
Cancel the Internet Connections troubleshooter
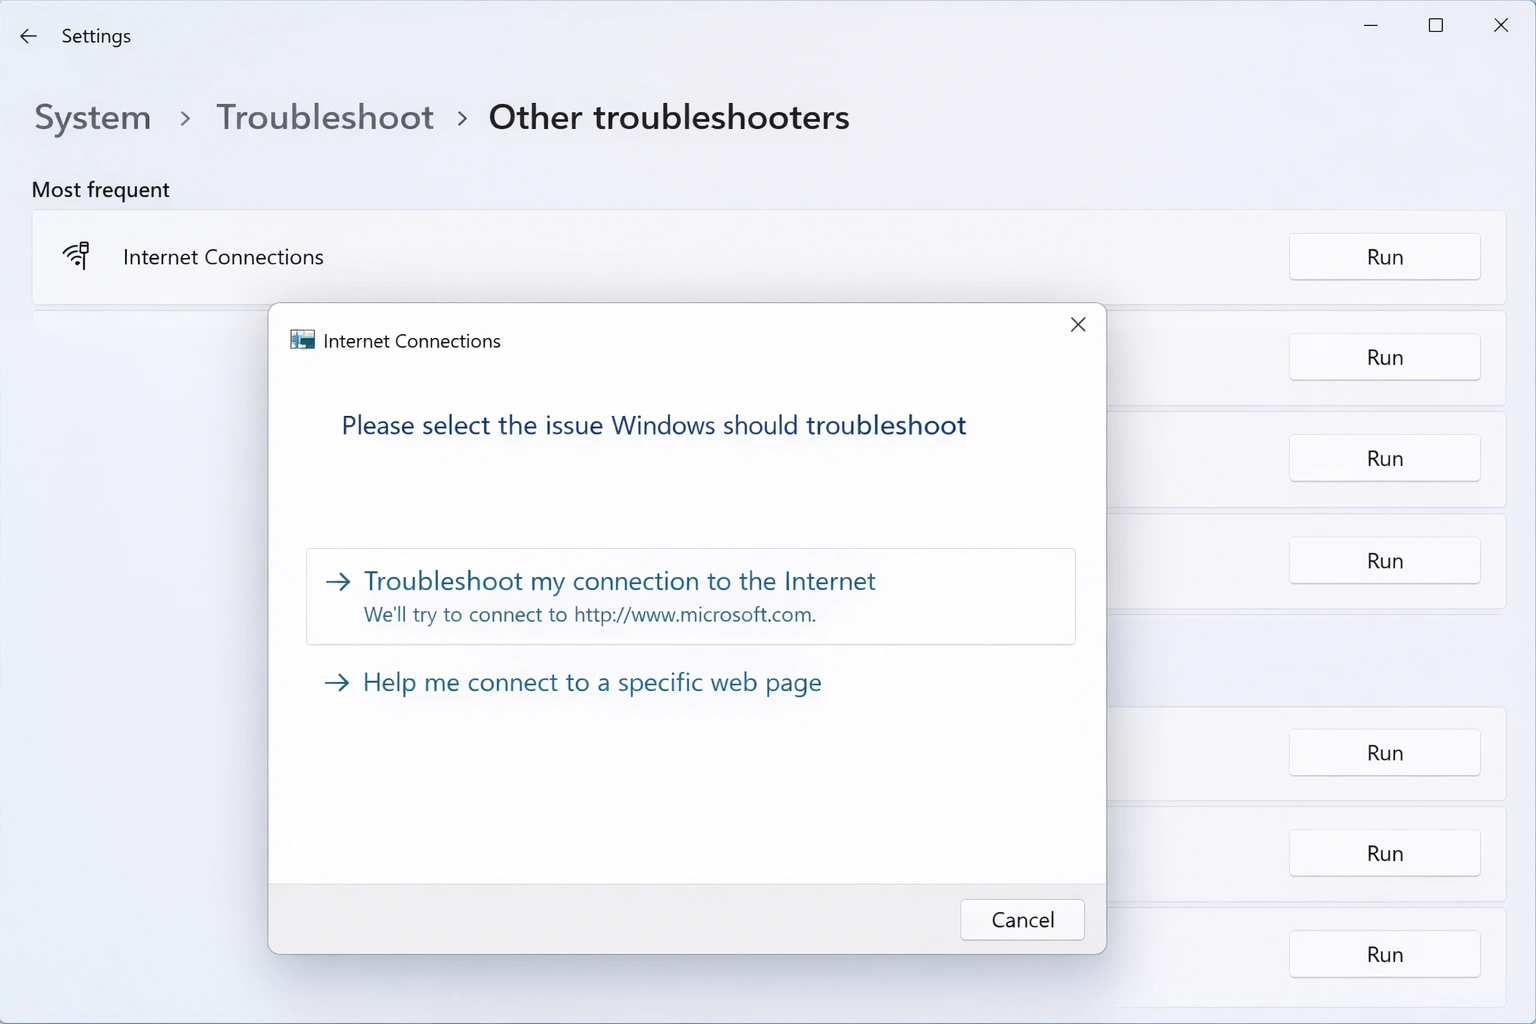tap(1022, 919)
